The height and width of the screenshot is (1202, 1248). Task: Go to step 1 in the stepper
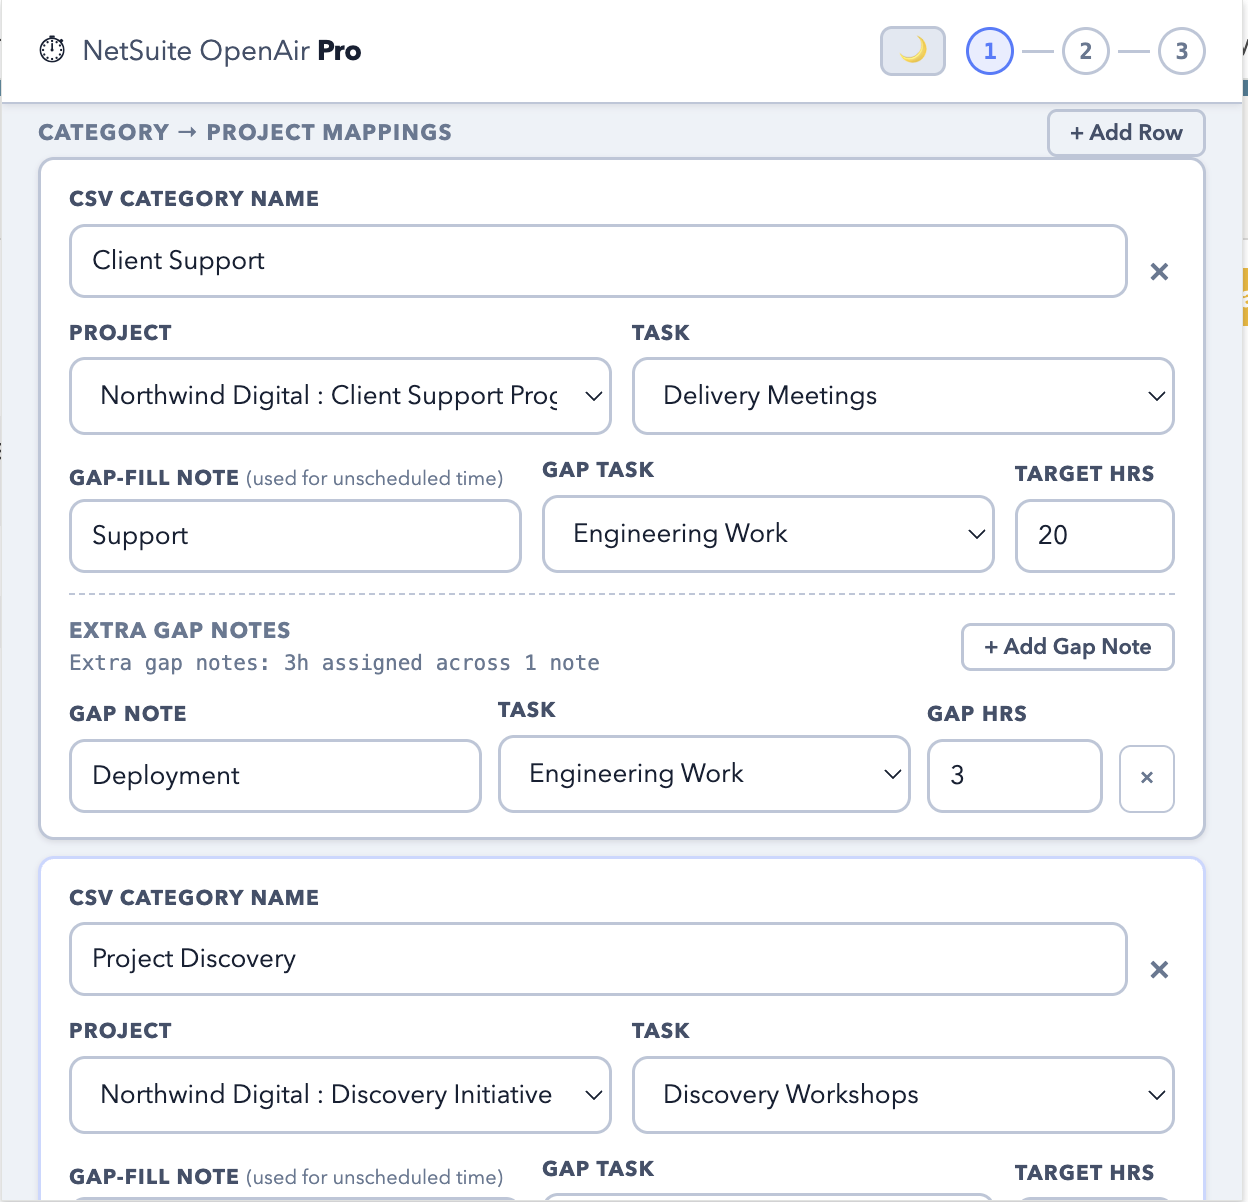(989, 51)
